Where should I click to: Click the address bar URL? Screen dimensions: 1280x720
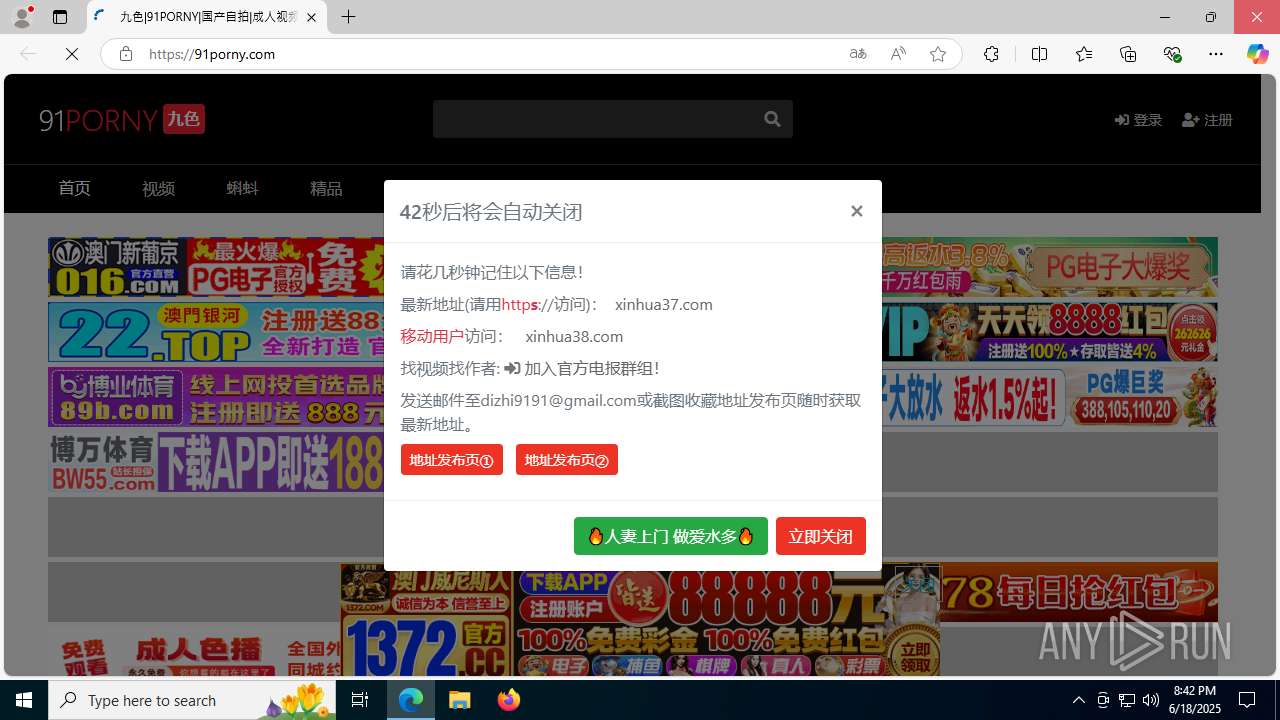pos(212,54)
